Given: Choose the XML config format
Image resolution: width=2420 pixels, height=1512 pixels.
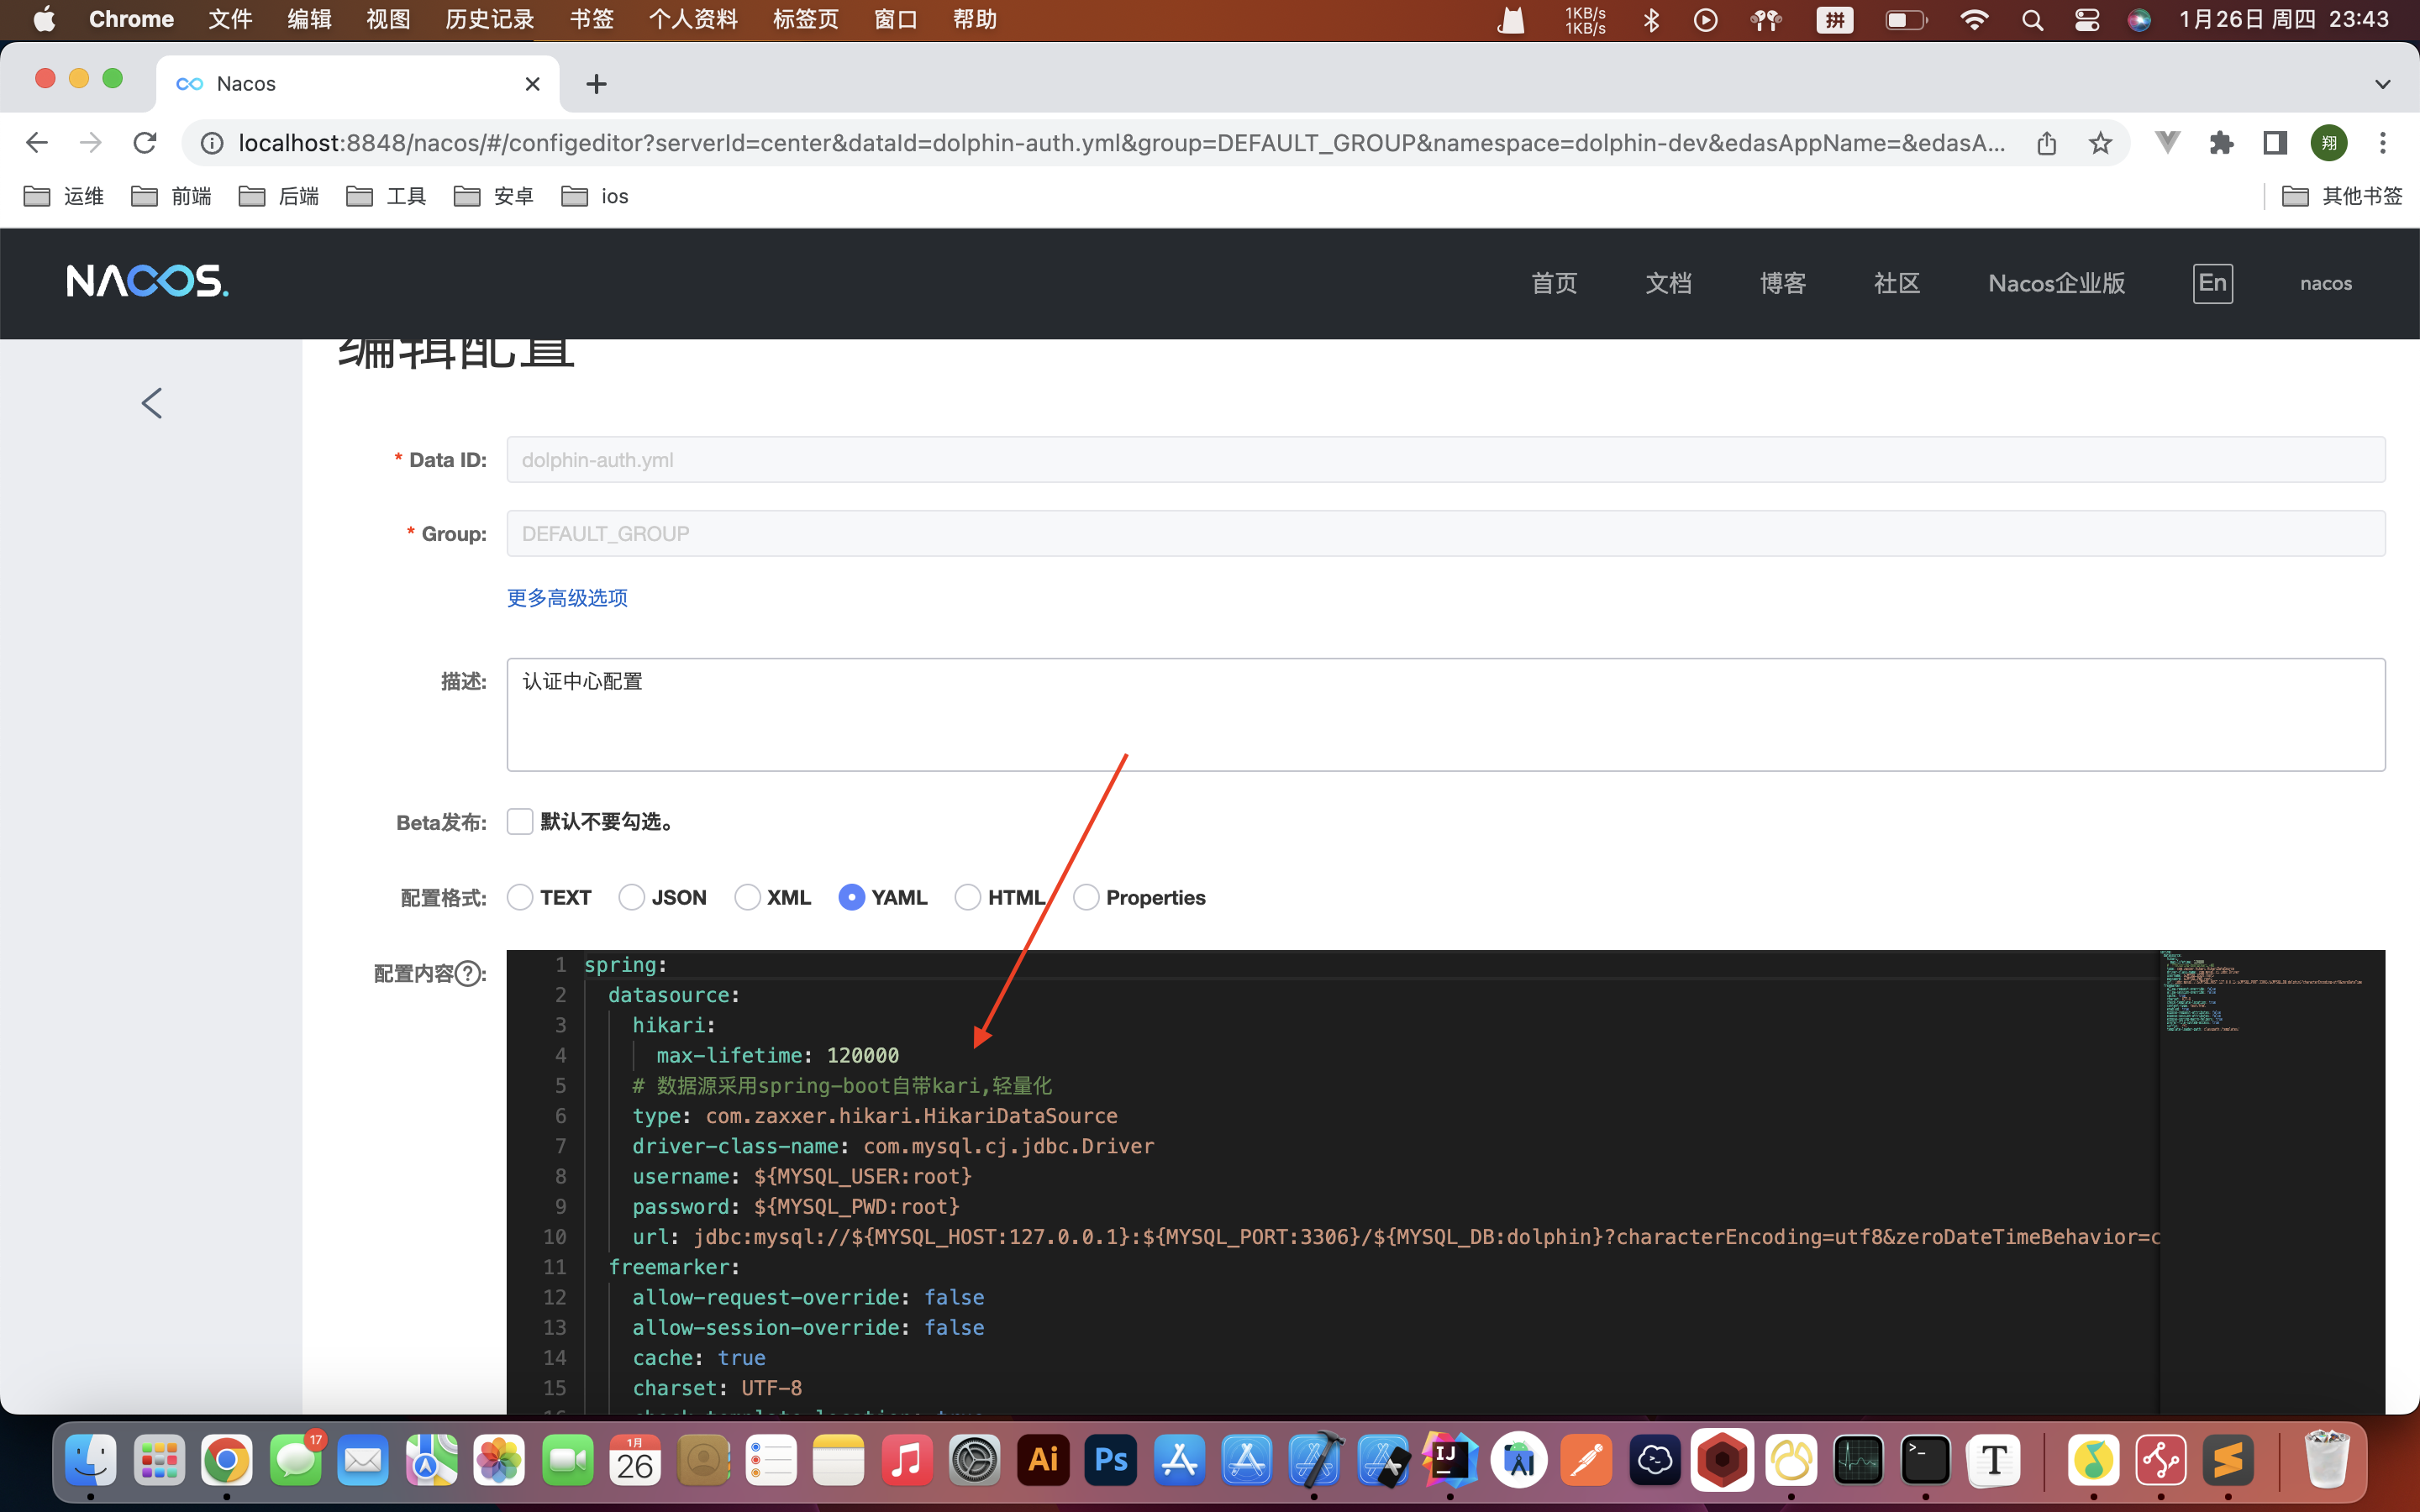Looking at the screenshot, I should (747, 898).
